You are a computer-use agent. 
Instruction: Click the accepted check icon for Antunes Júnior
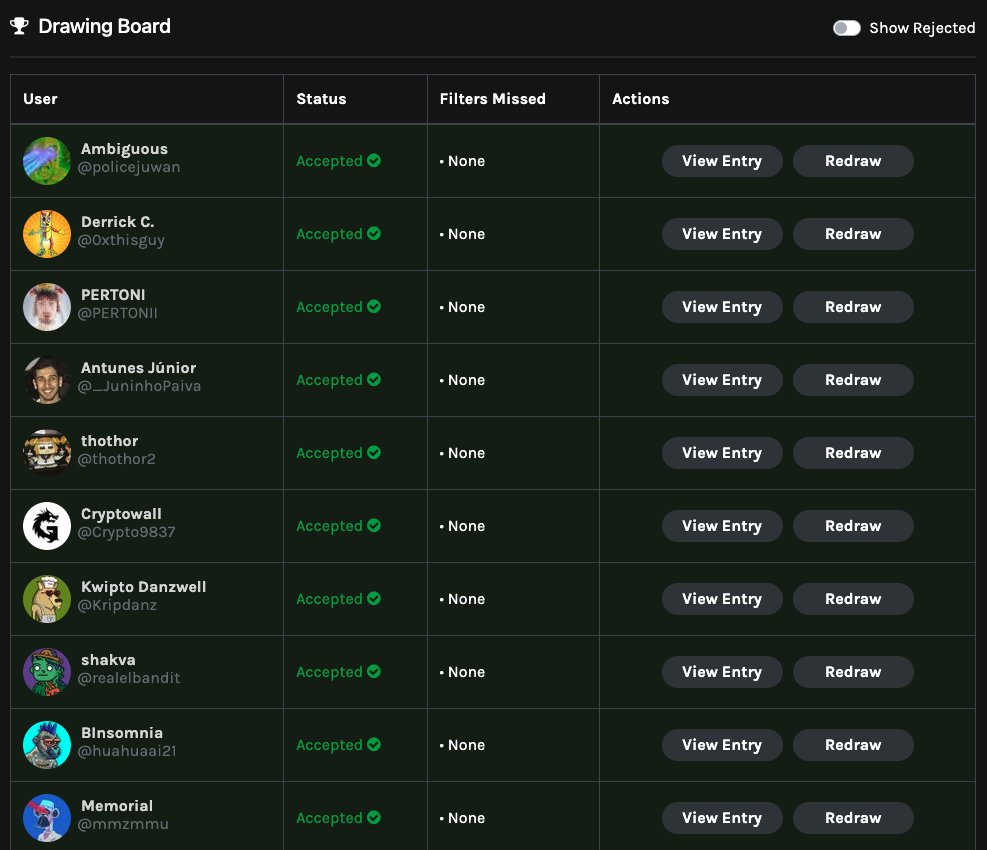click(x=374, y=380)
